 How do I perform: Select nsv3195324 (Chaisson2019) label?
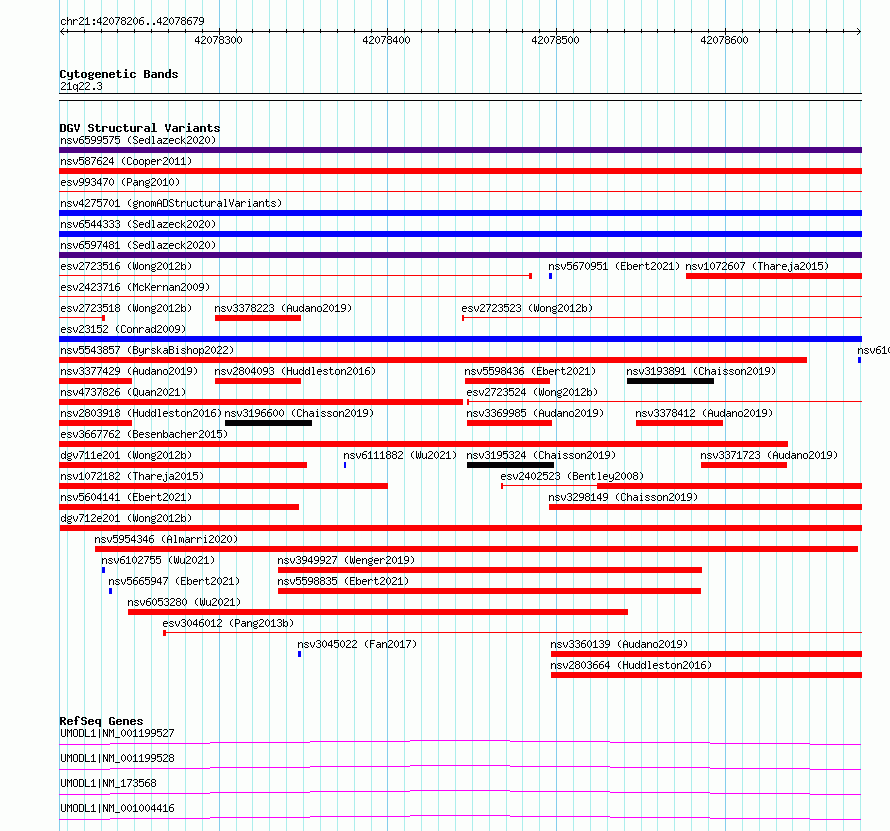[541, 455]
